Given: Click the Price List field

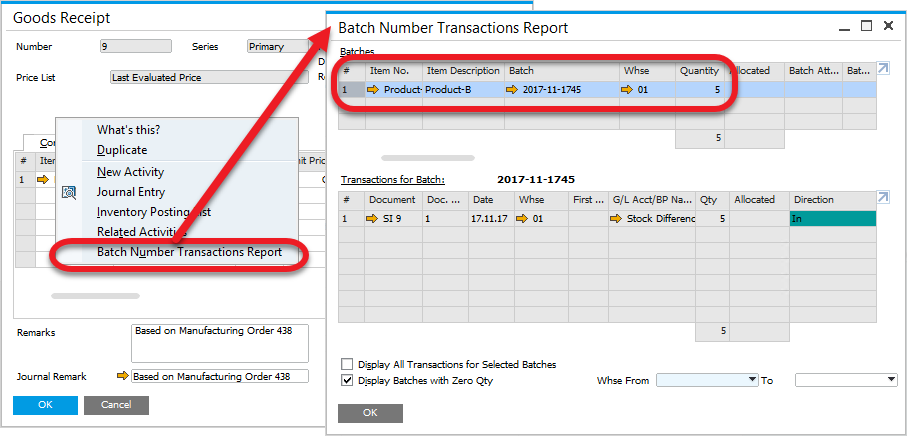Looking at the screenshot, I should (209, 77).
